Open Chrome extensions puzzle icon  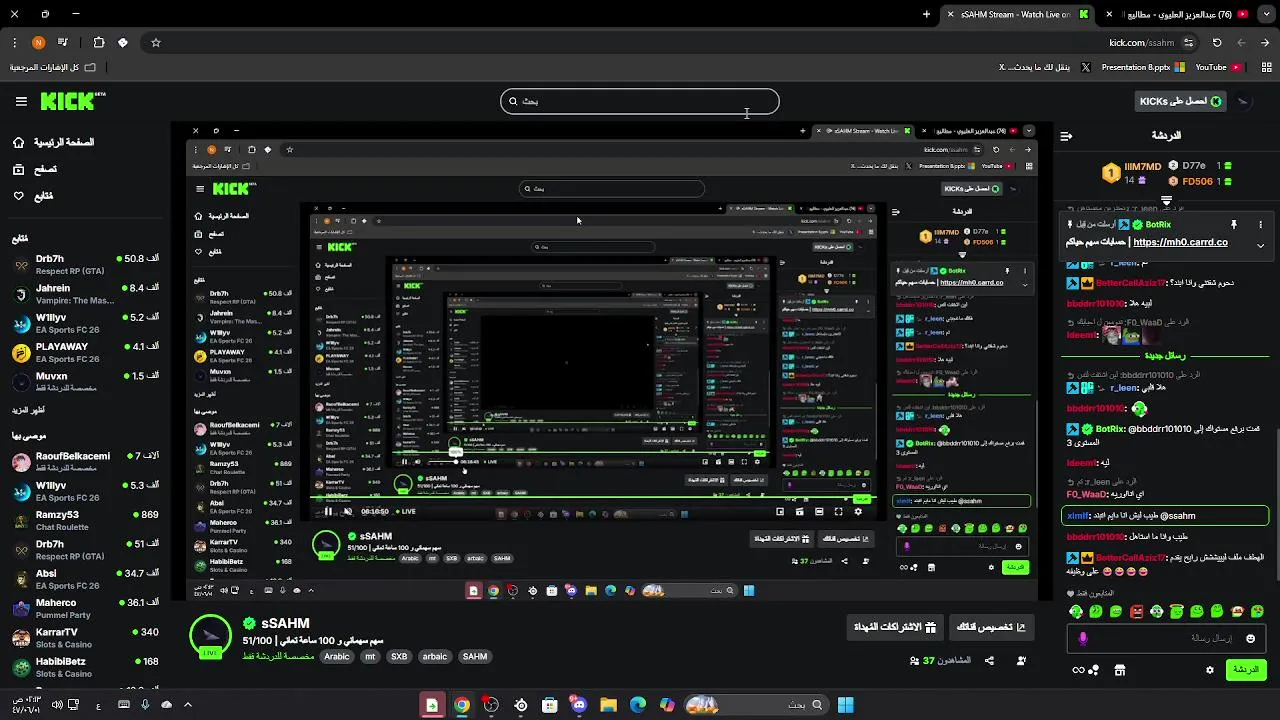click(x=98, y=43)
